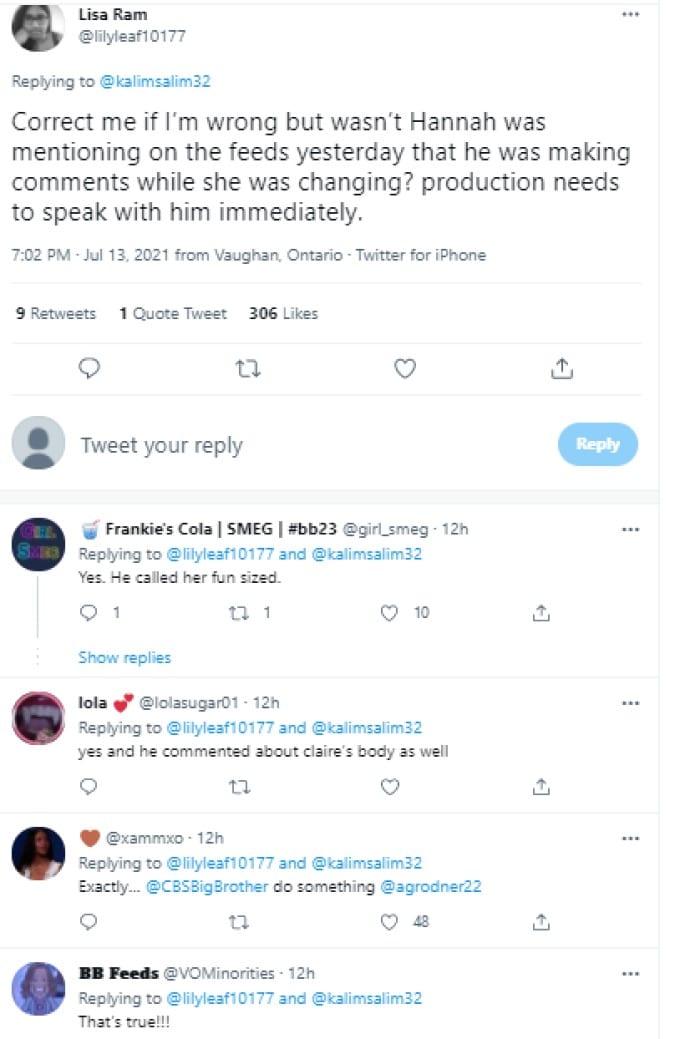Click the Tweet your reply field
680x1039 pixels.
(x=300, y=445)
